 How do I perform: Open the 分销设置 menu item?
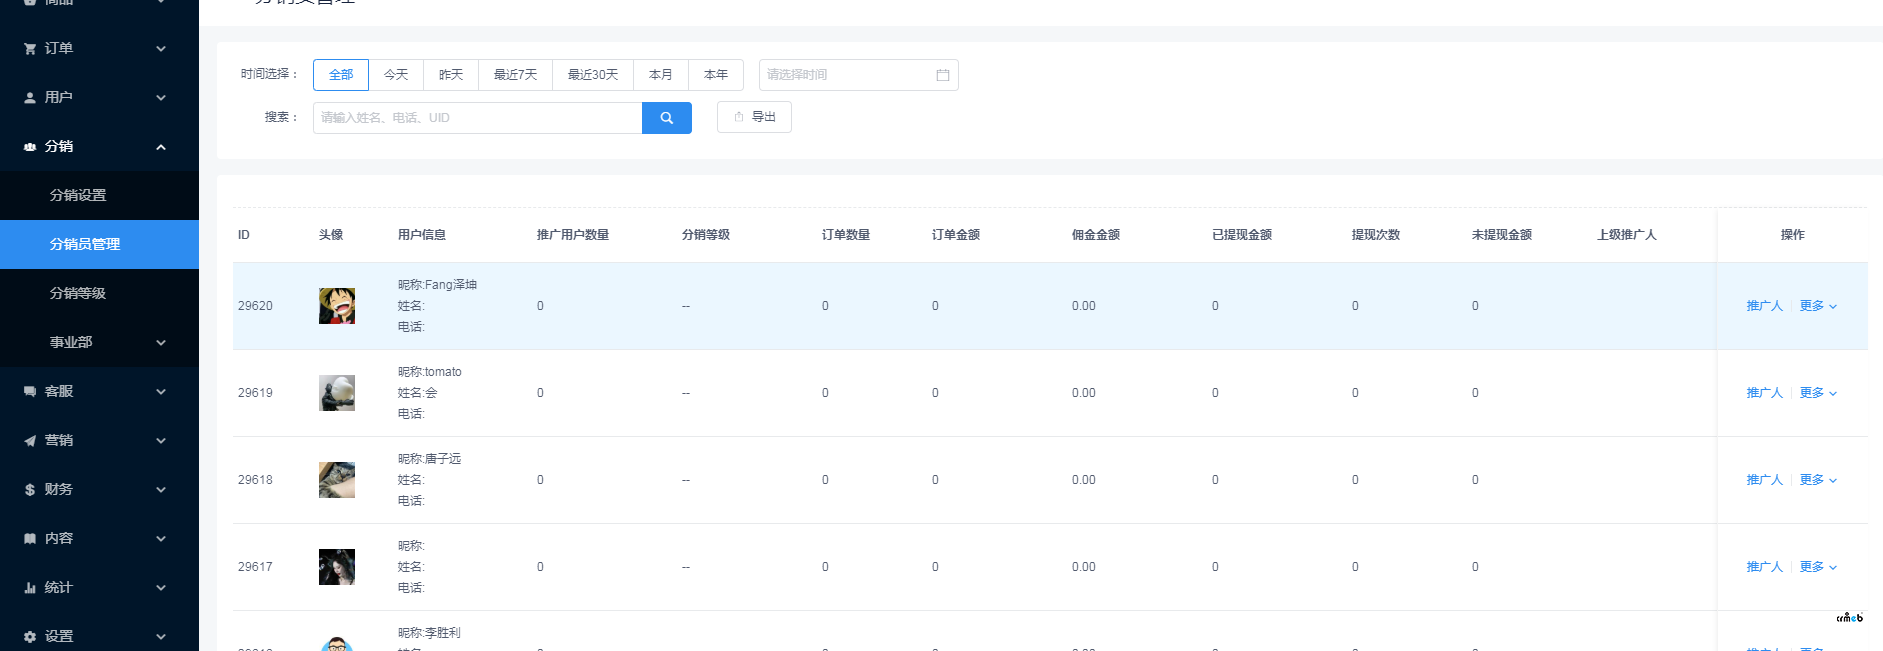click(x=78, y=196)
